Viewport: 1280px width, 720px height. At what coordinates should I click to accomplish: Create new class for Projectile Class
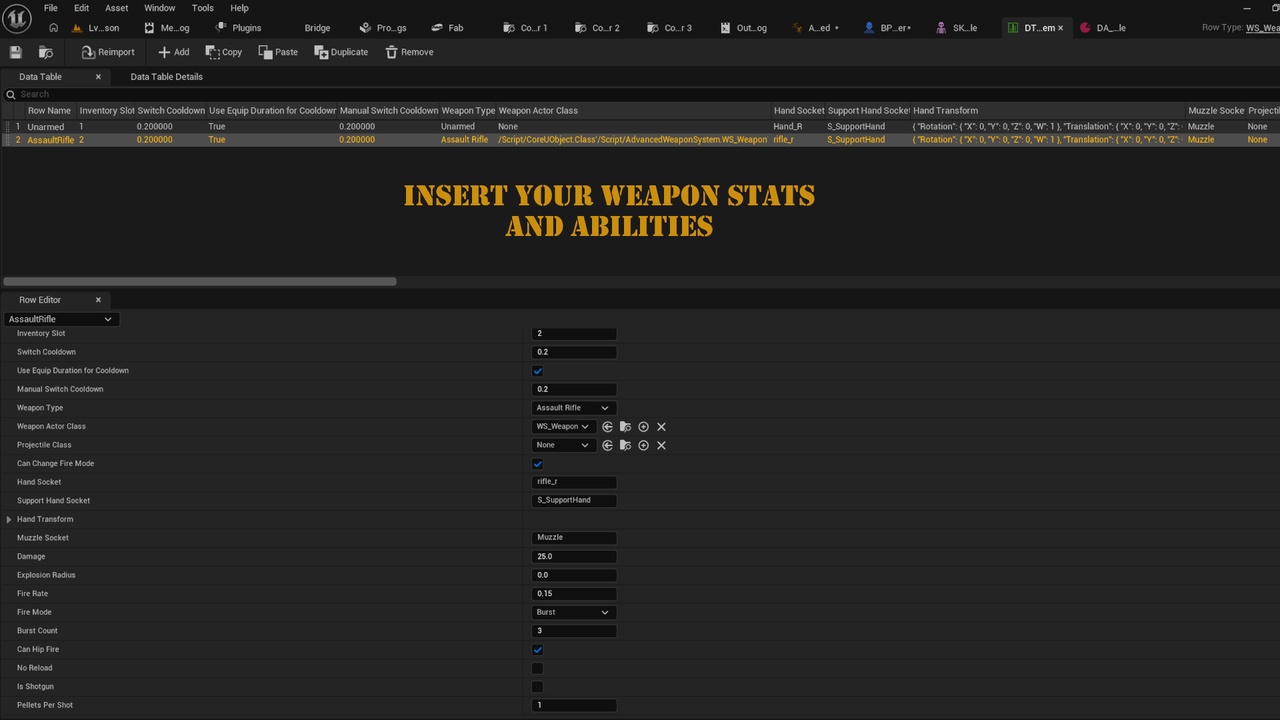coord(643,445)
